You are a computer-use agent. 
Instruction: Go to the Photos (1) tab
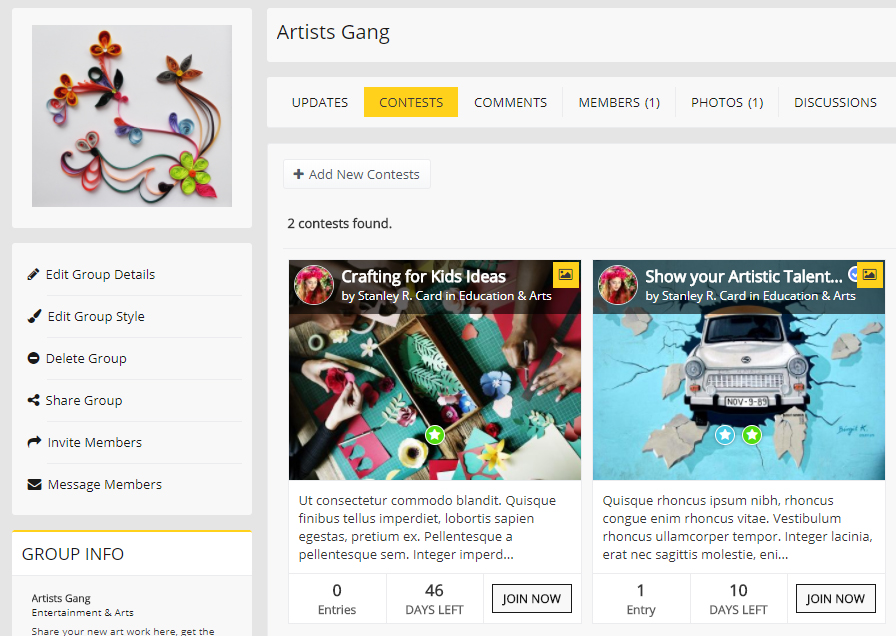point(727,102)
